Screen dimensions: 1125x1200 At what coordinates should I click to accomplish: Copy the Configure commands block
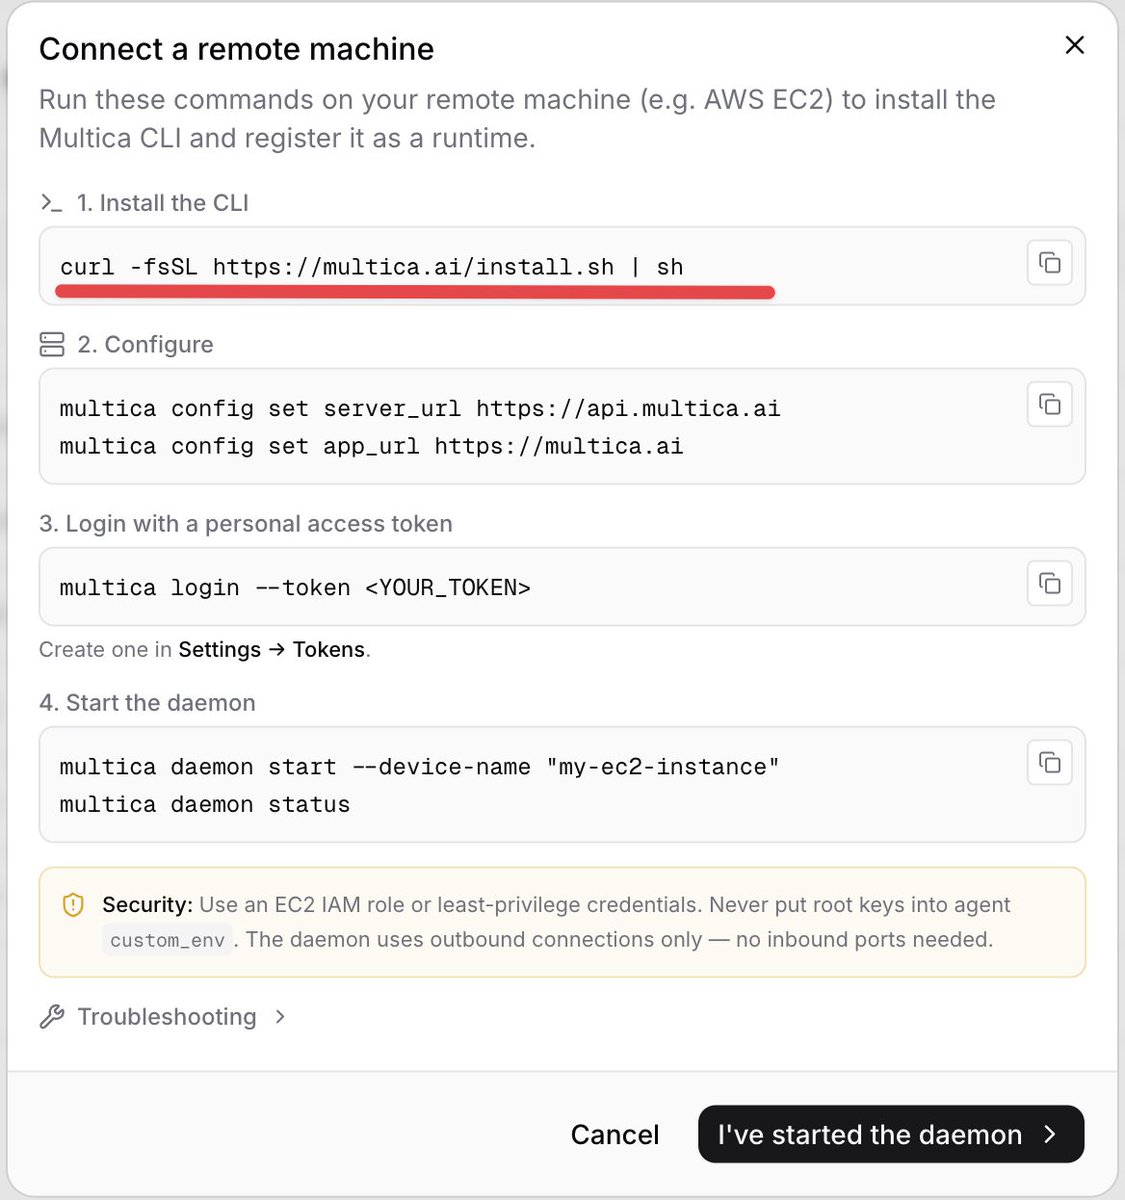coord(1049,404)
